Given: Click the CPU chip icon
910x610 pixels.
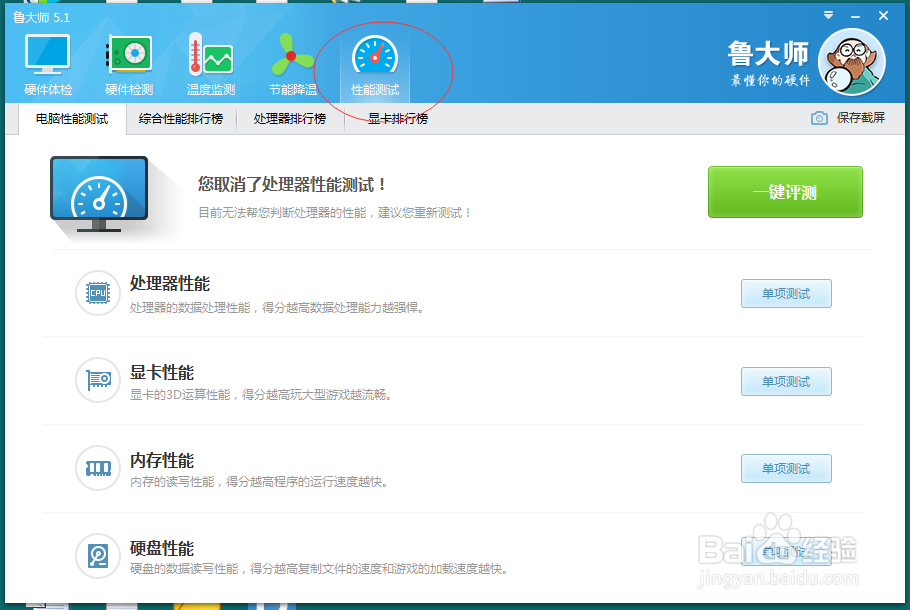Looking at the screenshot, I should pos(98,293).
